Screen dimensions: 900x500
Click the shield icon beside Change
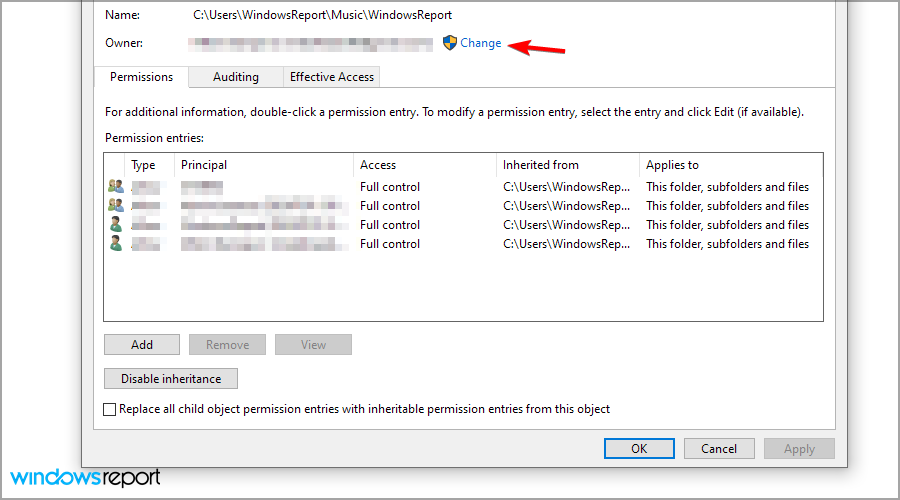450,43
